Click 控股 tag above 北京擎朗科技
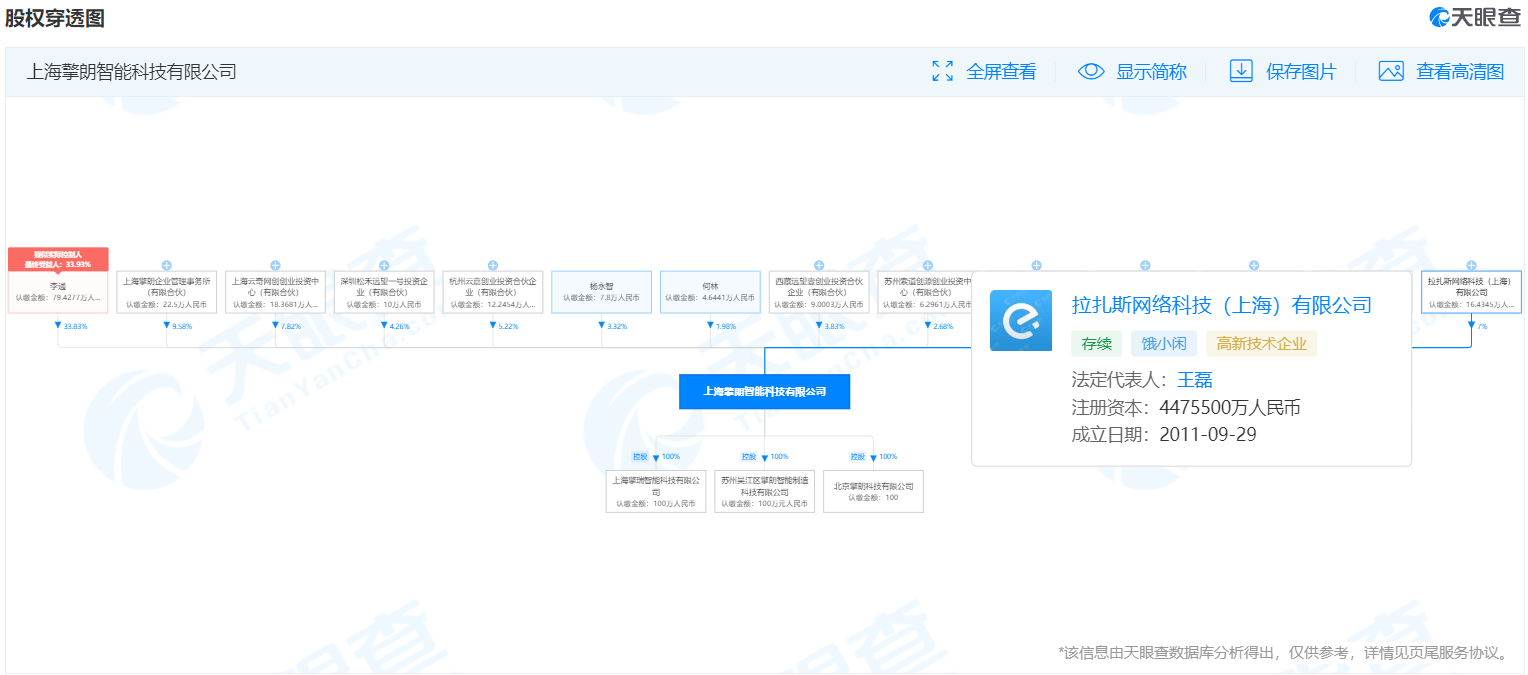 tap(857, 456)
